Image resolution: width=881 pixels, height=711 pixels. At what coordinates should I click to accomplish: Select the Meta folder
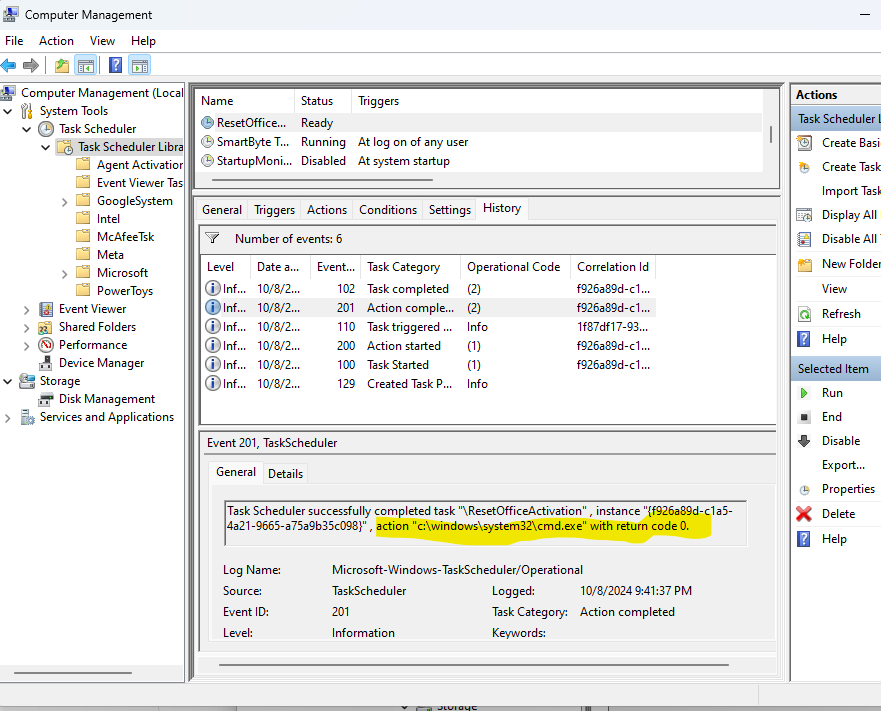click(x=110, y=255)
